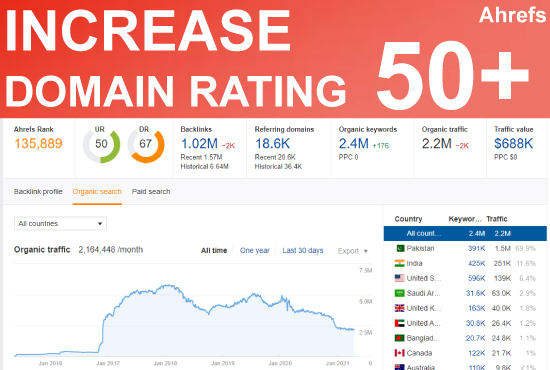Click the Traffic column header

click(497, 219)
